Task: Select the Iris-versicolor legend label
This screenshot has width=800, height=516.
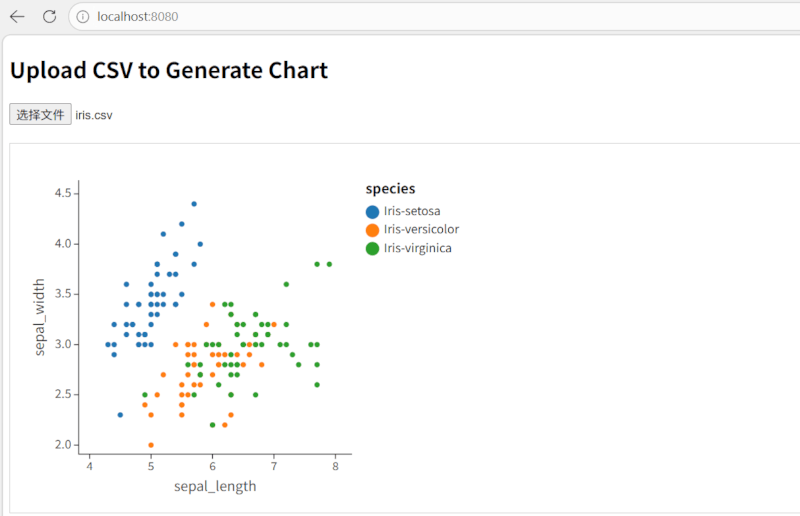Action: [421, 230]
